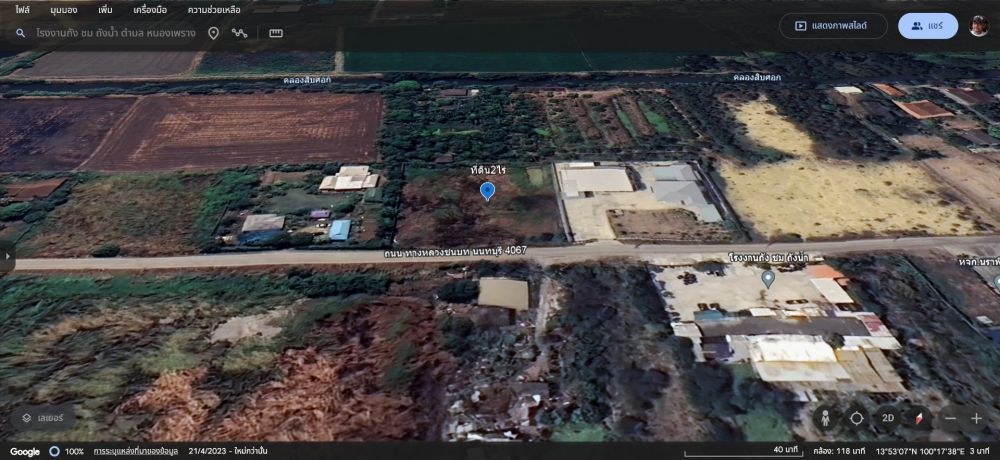Click the แชร์ share button
The height and width of the screenshot is (460, 1000).
pyautogui.click(x=928, y=26)
